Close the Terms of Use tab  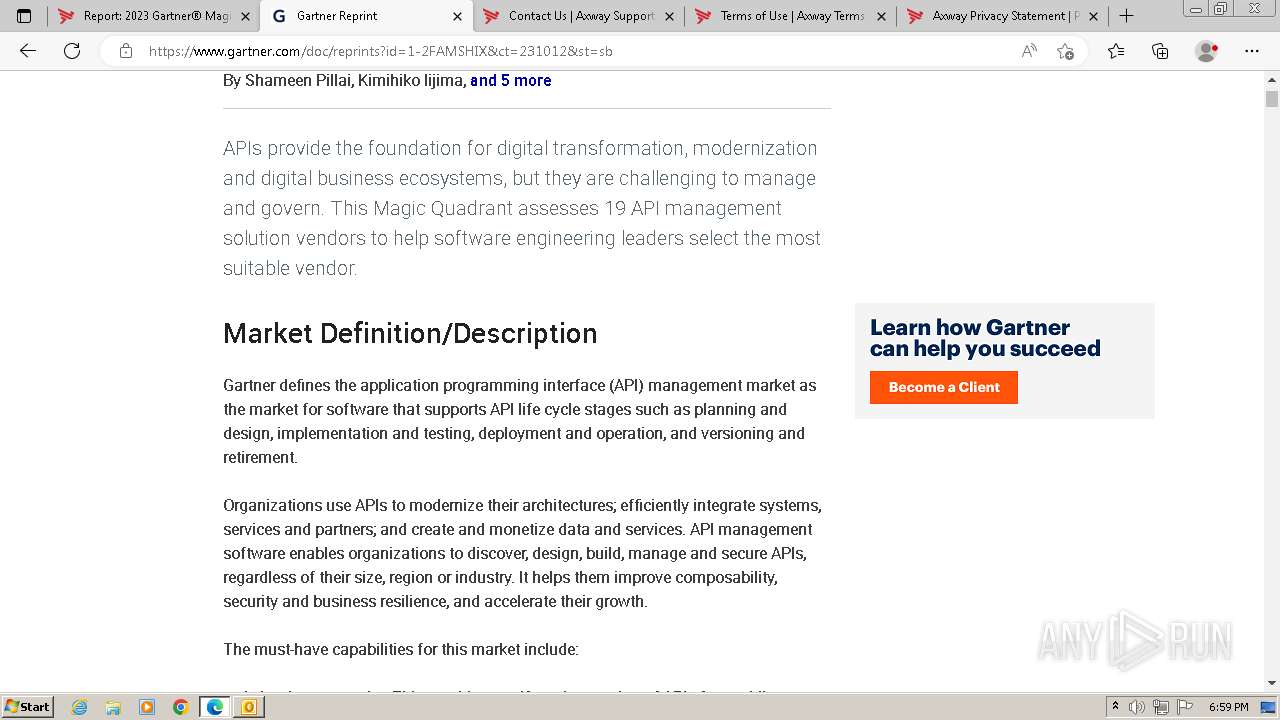click(881, 16)
